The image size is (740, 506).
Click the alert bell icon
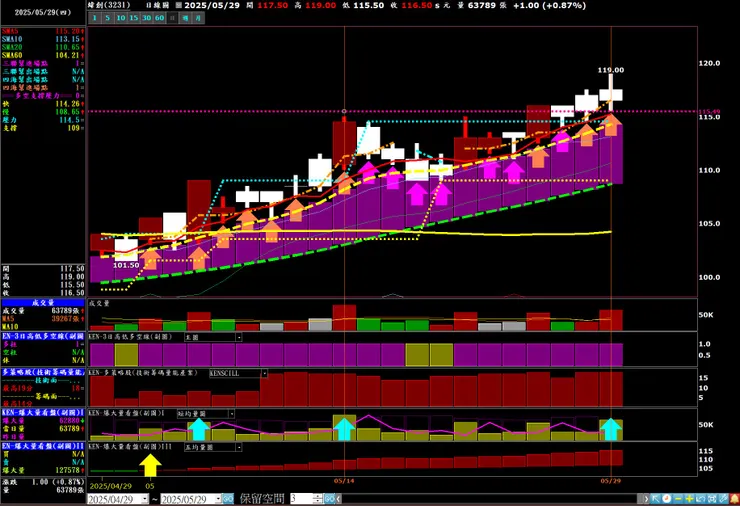click(x=734, y=499)
